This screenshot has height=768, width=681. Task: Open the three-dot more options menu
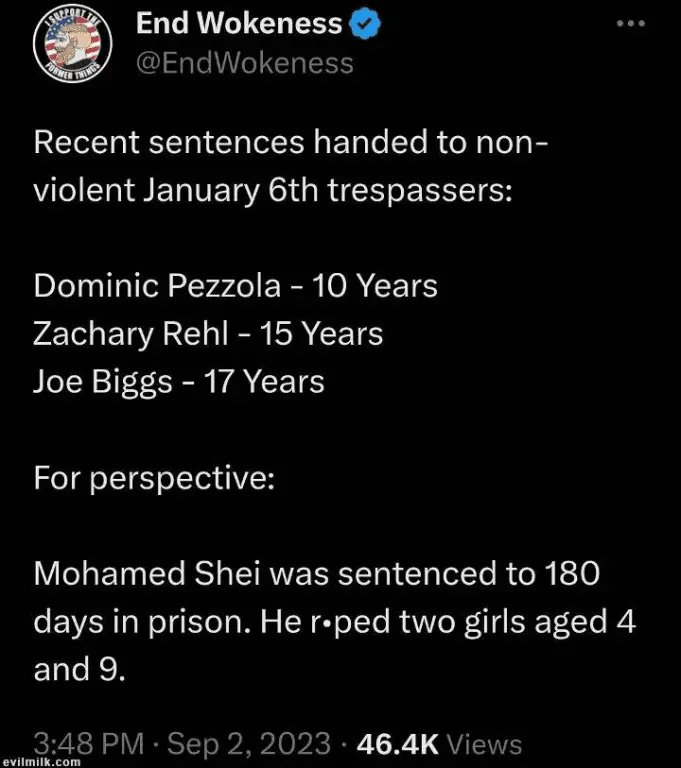tap(630, 22)
